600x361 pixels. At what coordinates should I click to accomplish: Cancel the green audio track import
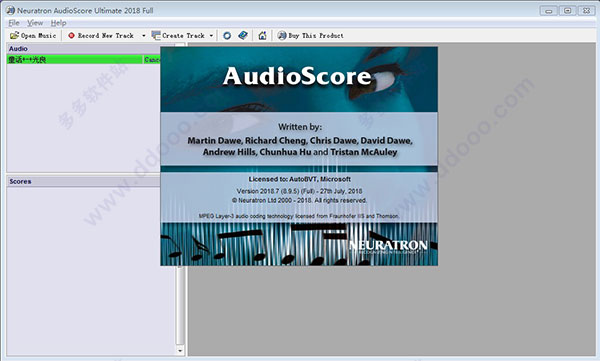coord(152,59)
